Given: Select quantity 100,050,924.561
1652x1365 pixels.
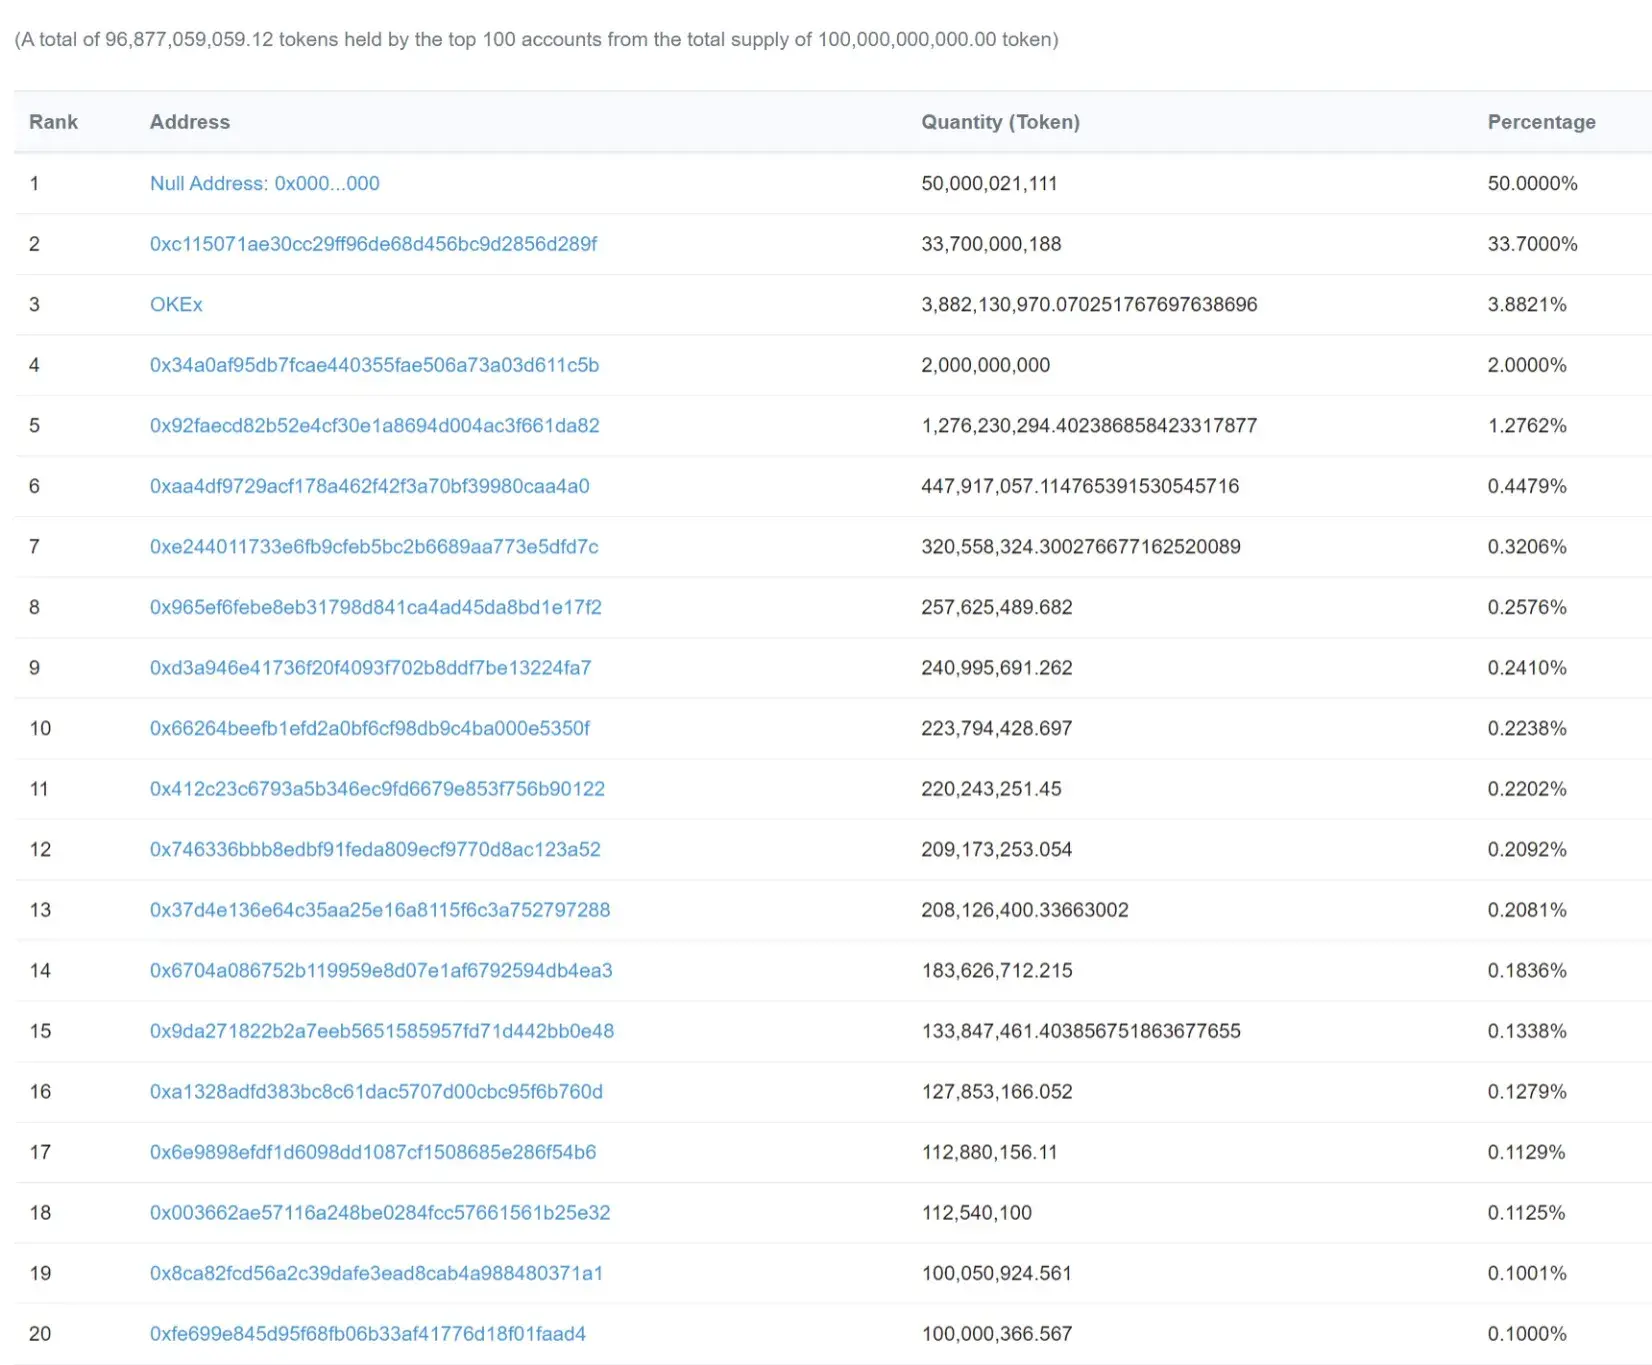Looking at the screenshot, I should coord(996,1273).
